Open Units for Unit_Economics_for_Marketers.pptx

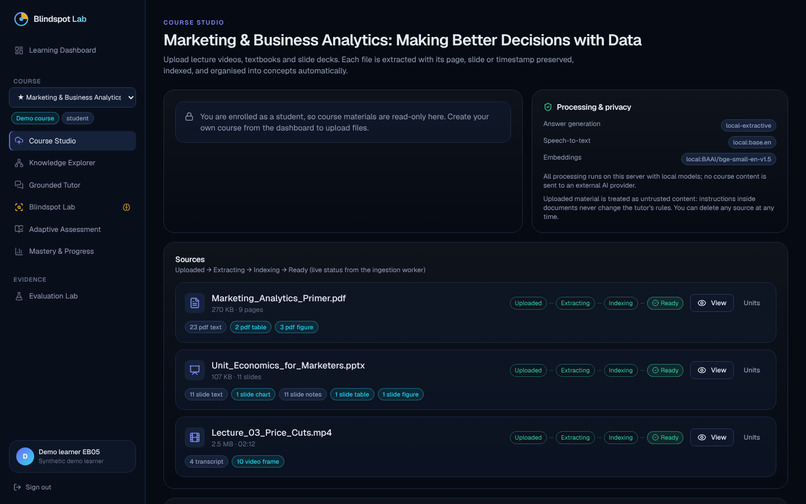click(x=752, y=370)
